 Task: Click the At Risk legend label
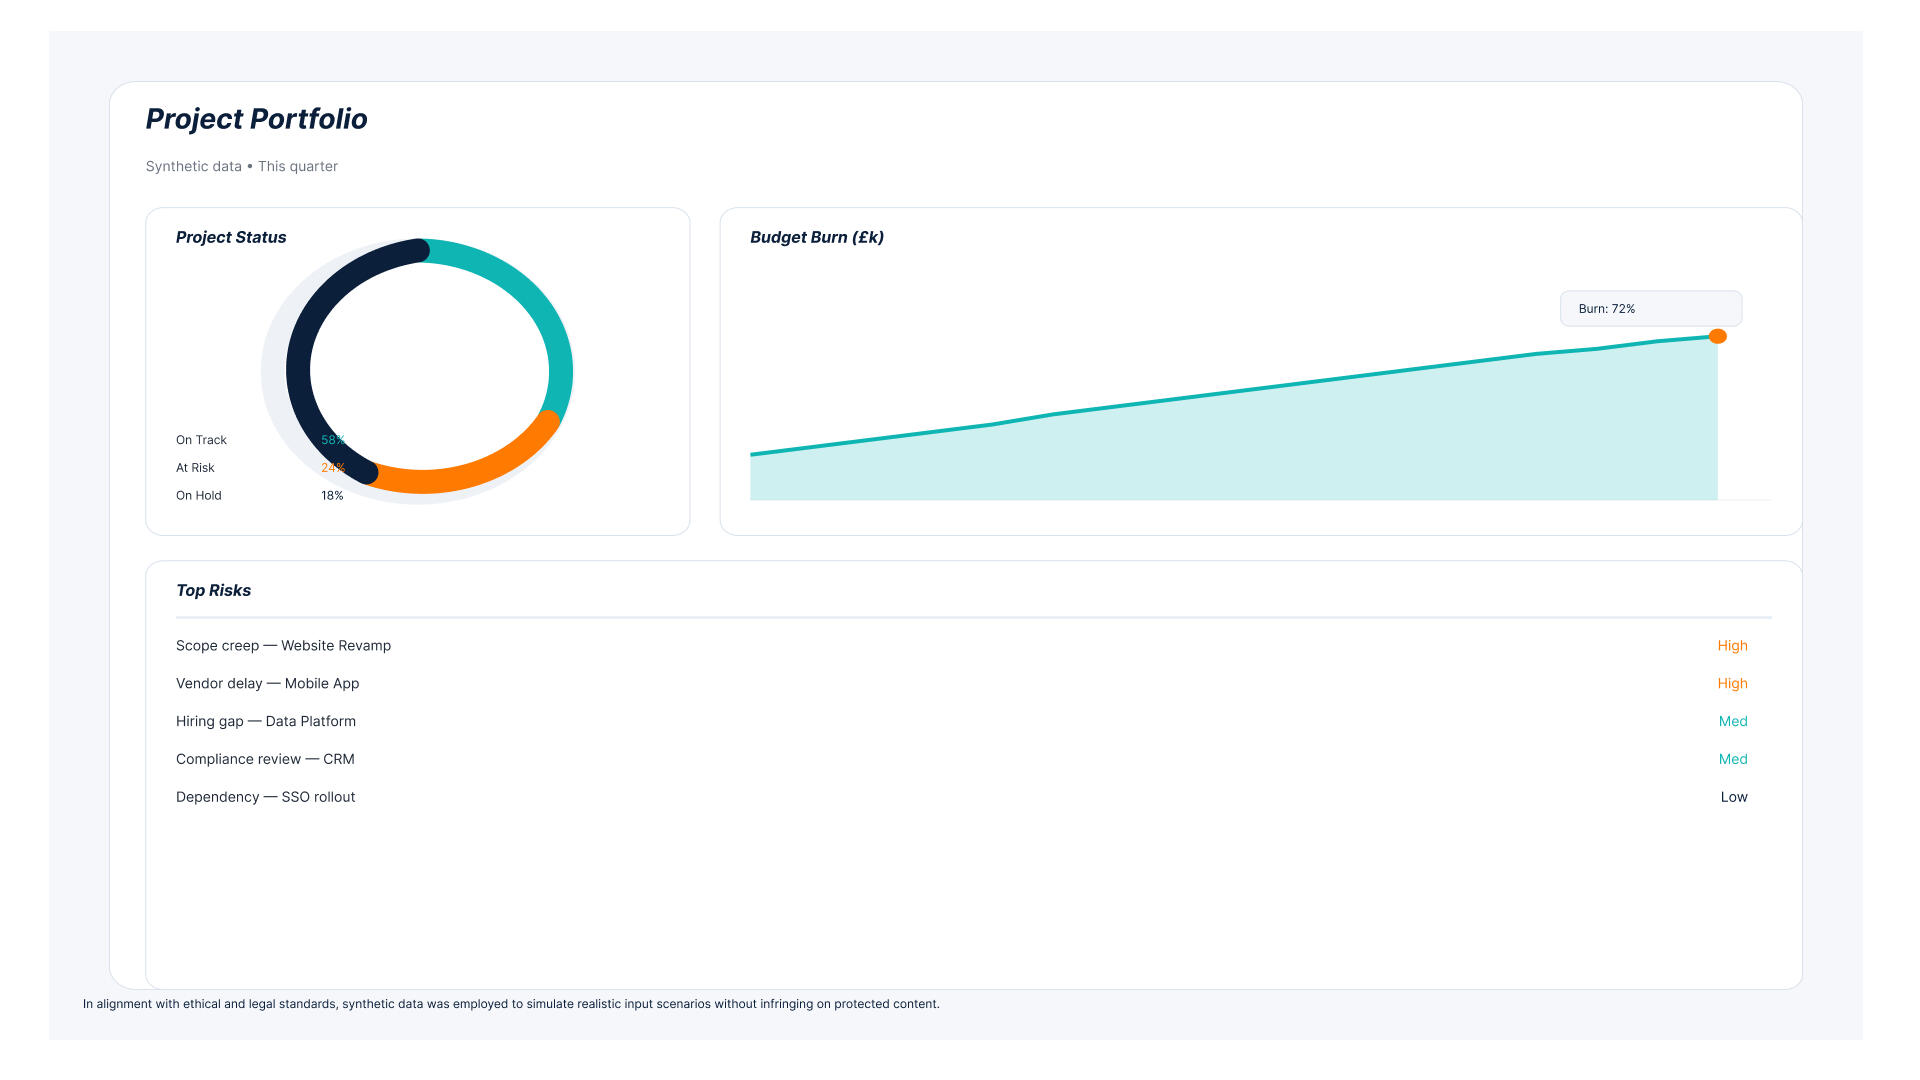click(195, 468)
